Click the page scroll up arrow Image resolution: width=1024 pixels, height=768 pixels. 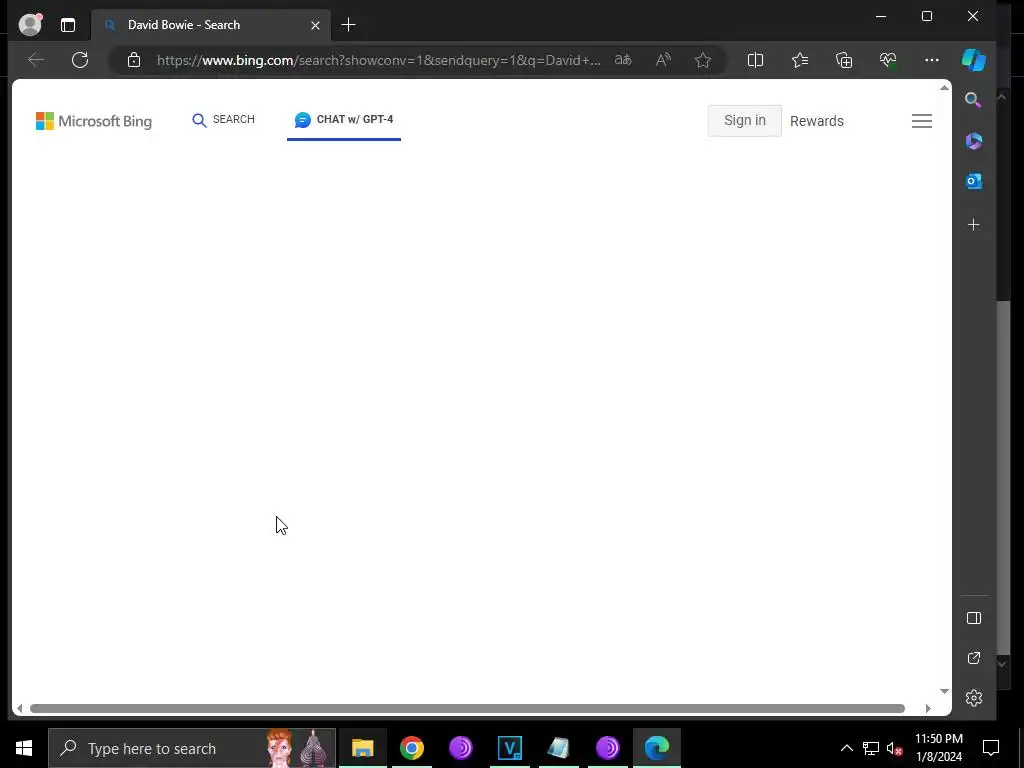(944, 88)
